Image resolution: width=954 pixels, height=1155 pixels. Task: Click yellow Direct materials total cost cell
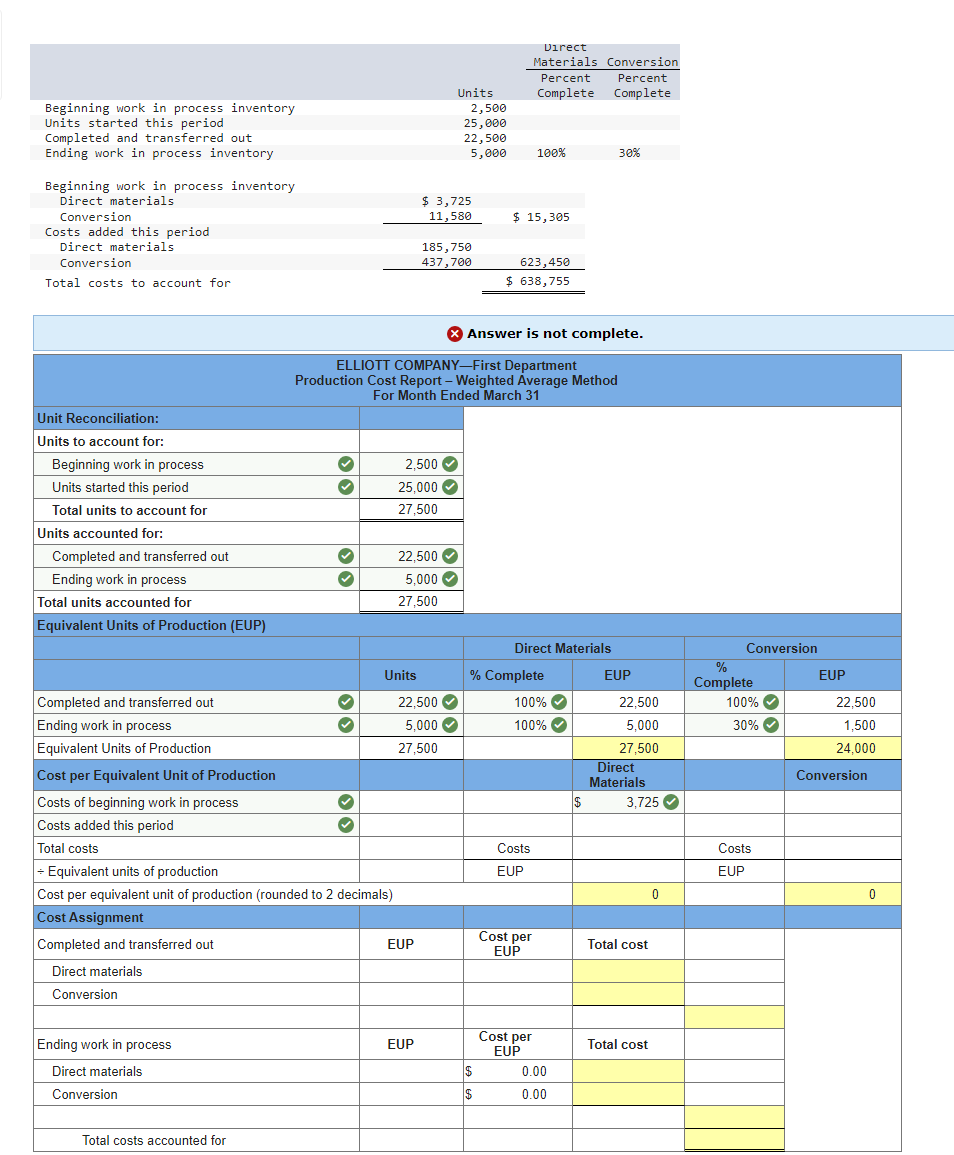(x=628, y=970)
